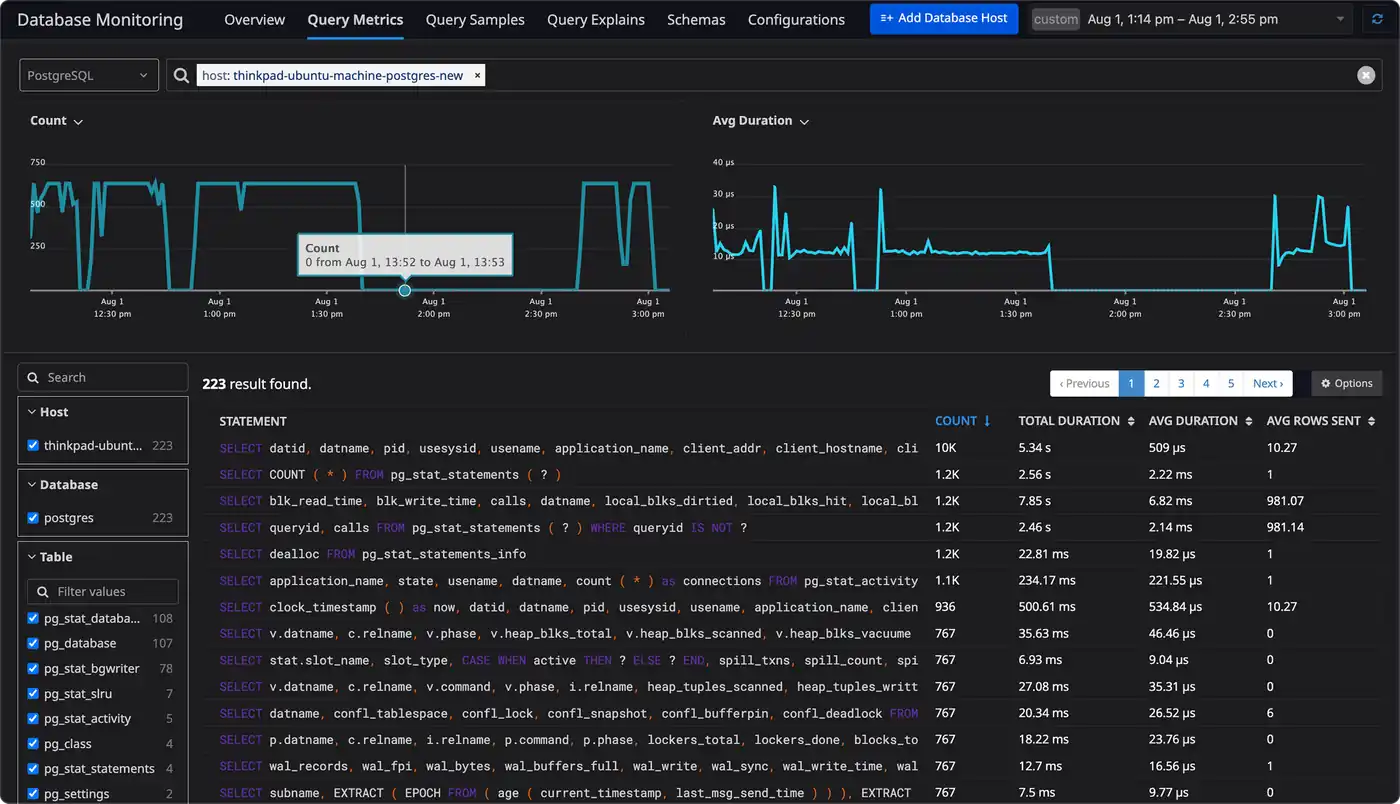Click Add Database Host button
Image resolution: width=1400 pixels, height=804 pixels.
pos(944,18)
